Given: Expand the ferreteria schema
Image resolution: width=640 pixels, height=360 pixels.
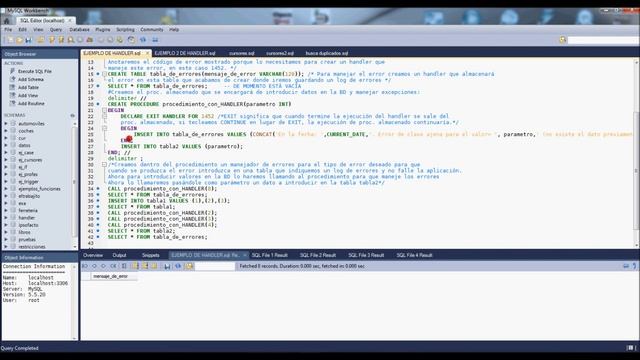Looking at the screenshot, I should click(x=6, y=211).
